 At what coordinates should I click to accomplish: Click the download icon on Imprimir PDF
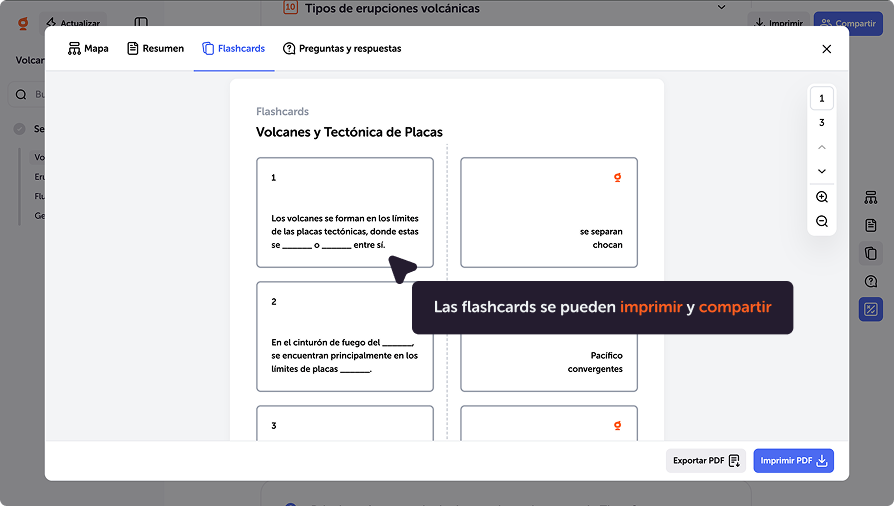click(x=822, y=460)
